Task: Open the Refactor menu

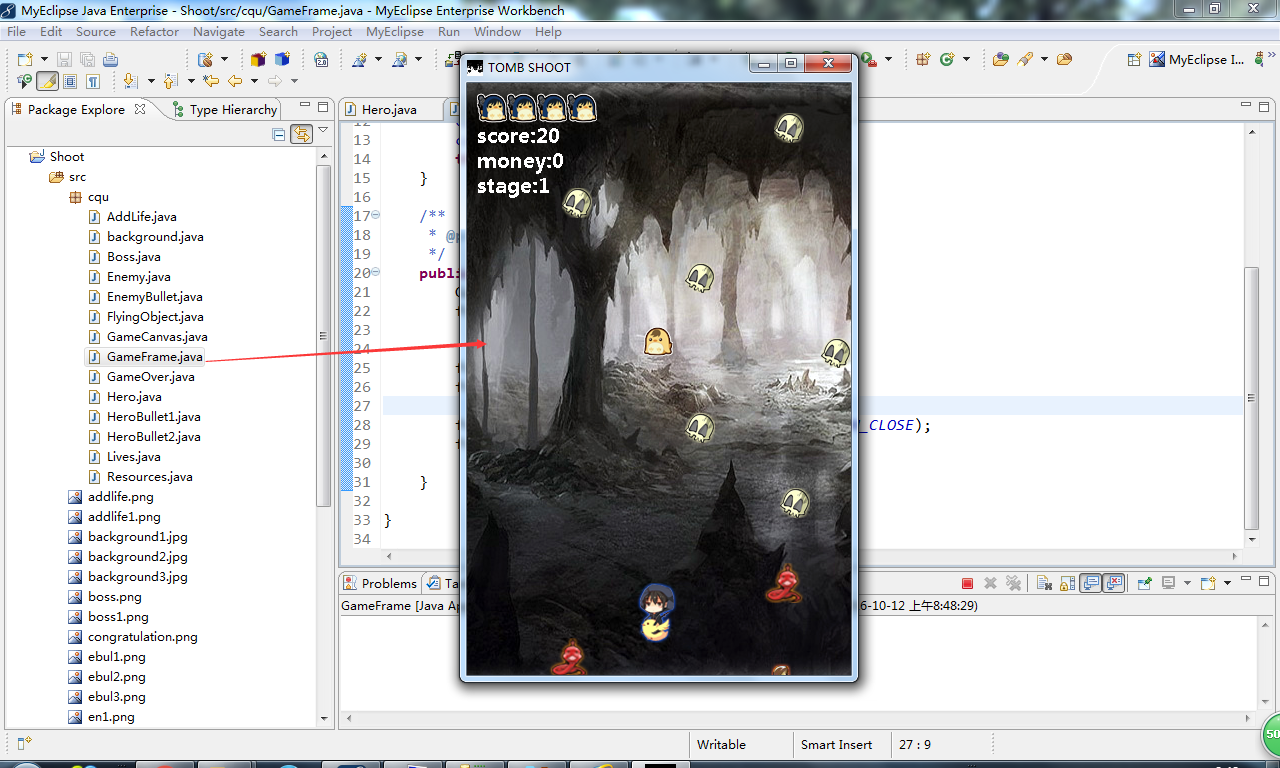Action: point(154,31)
